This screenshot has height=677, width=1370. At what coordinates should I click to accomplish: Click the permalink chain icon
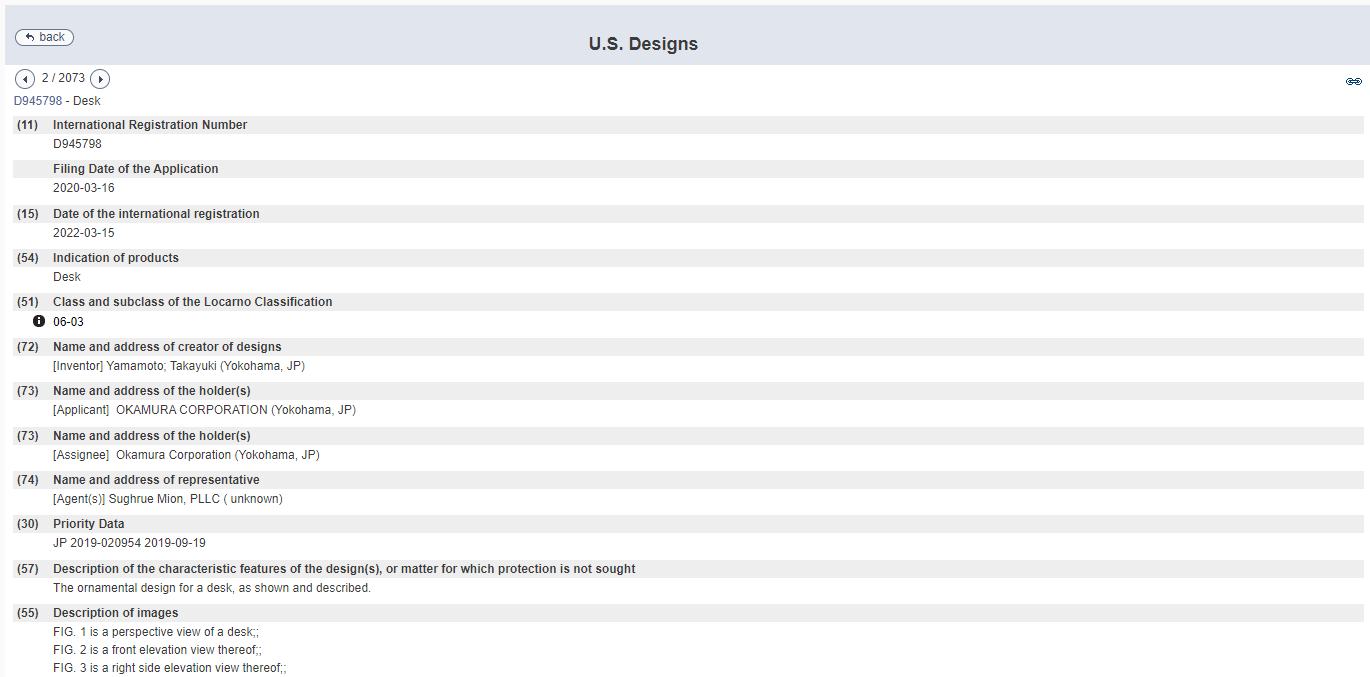(x=1353, y=81)
